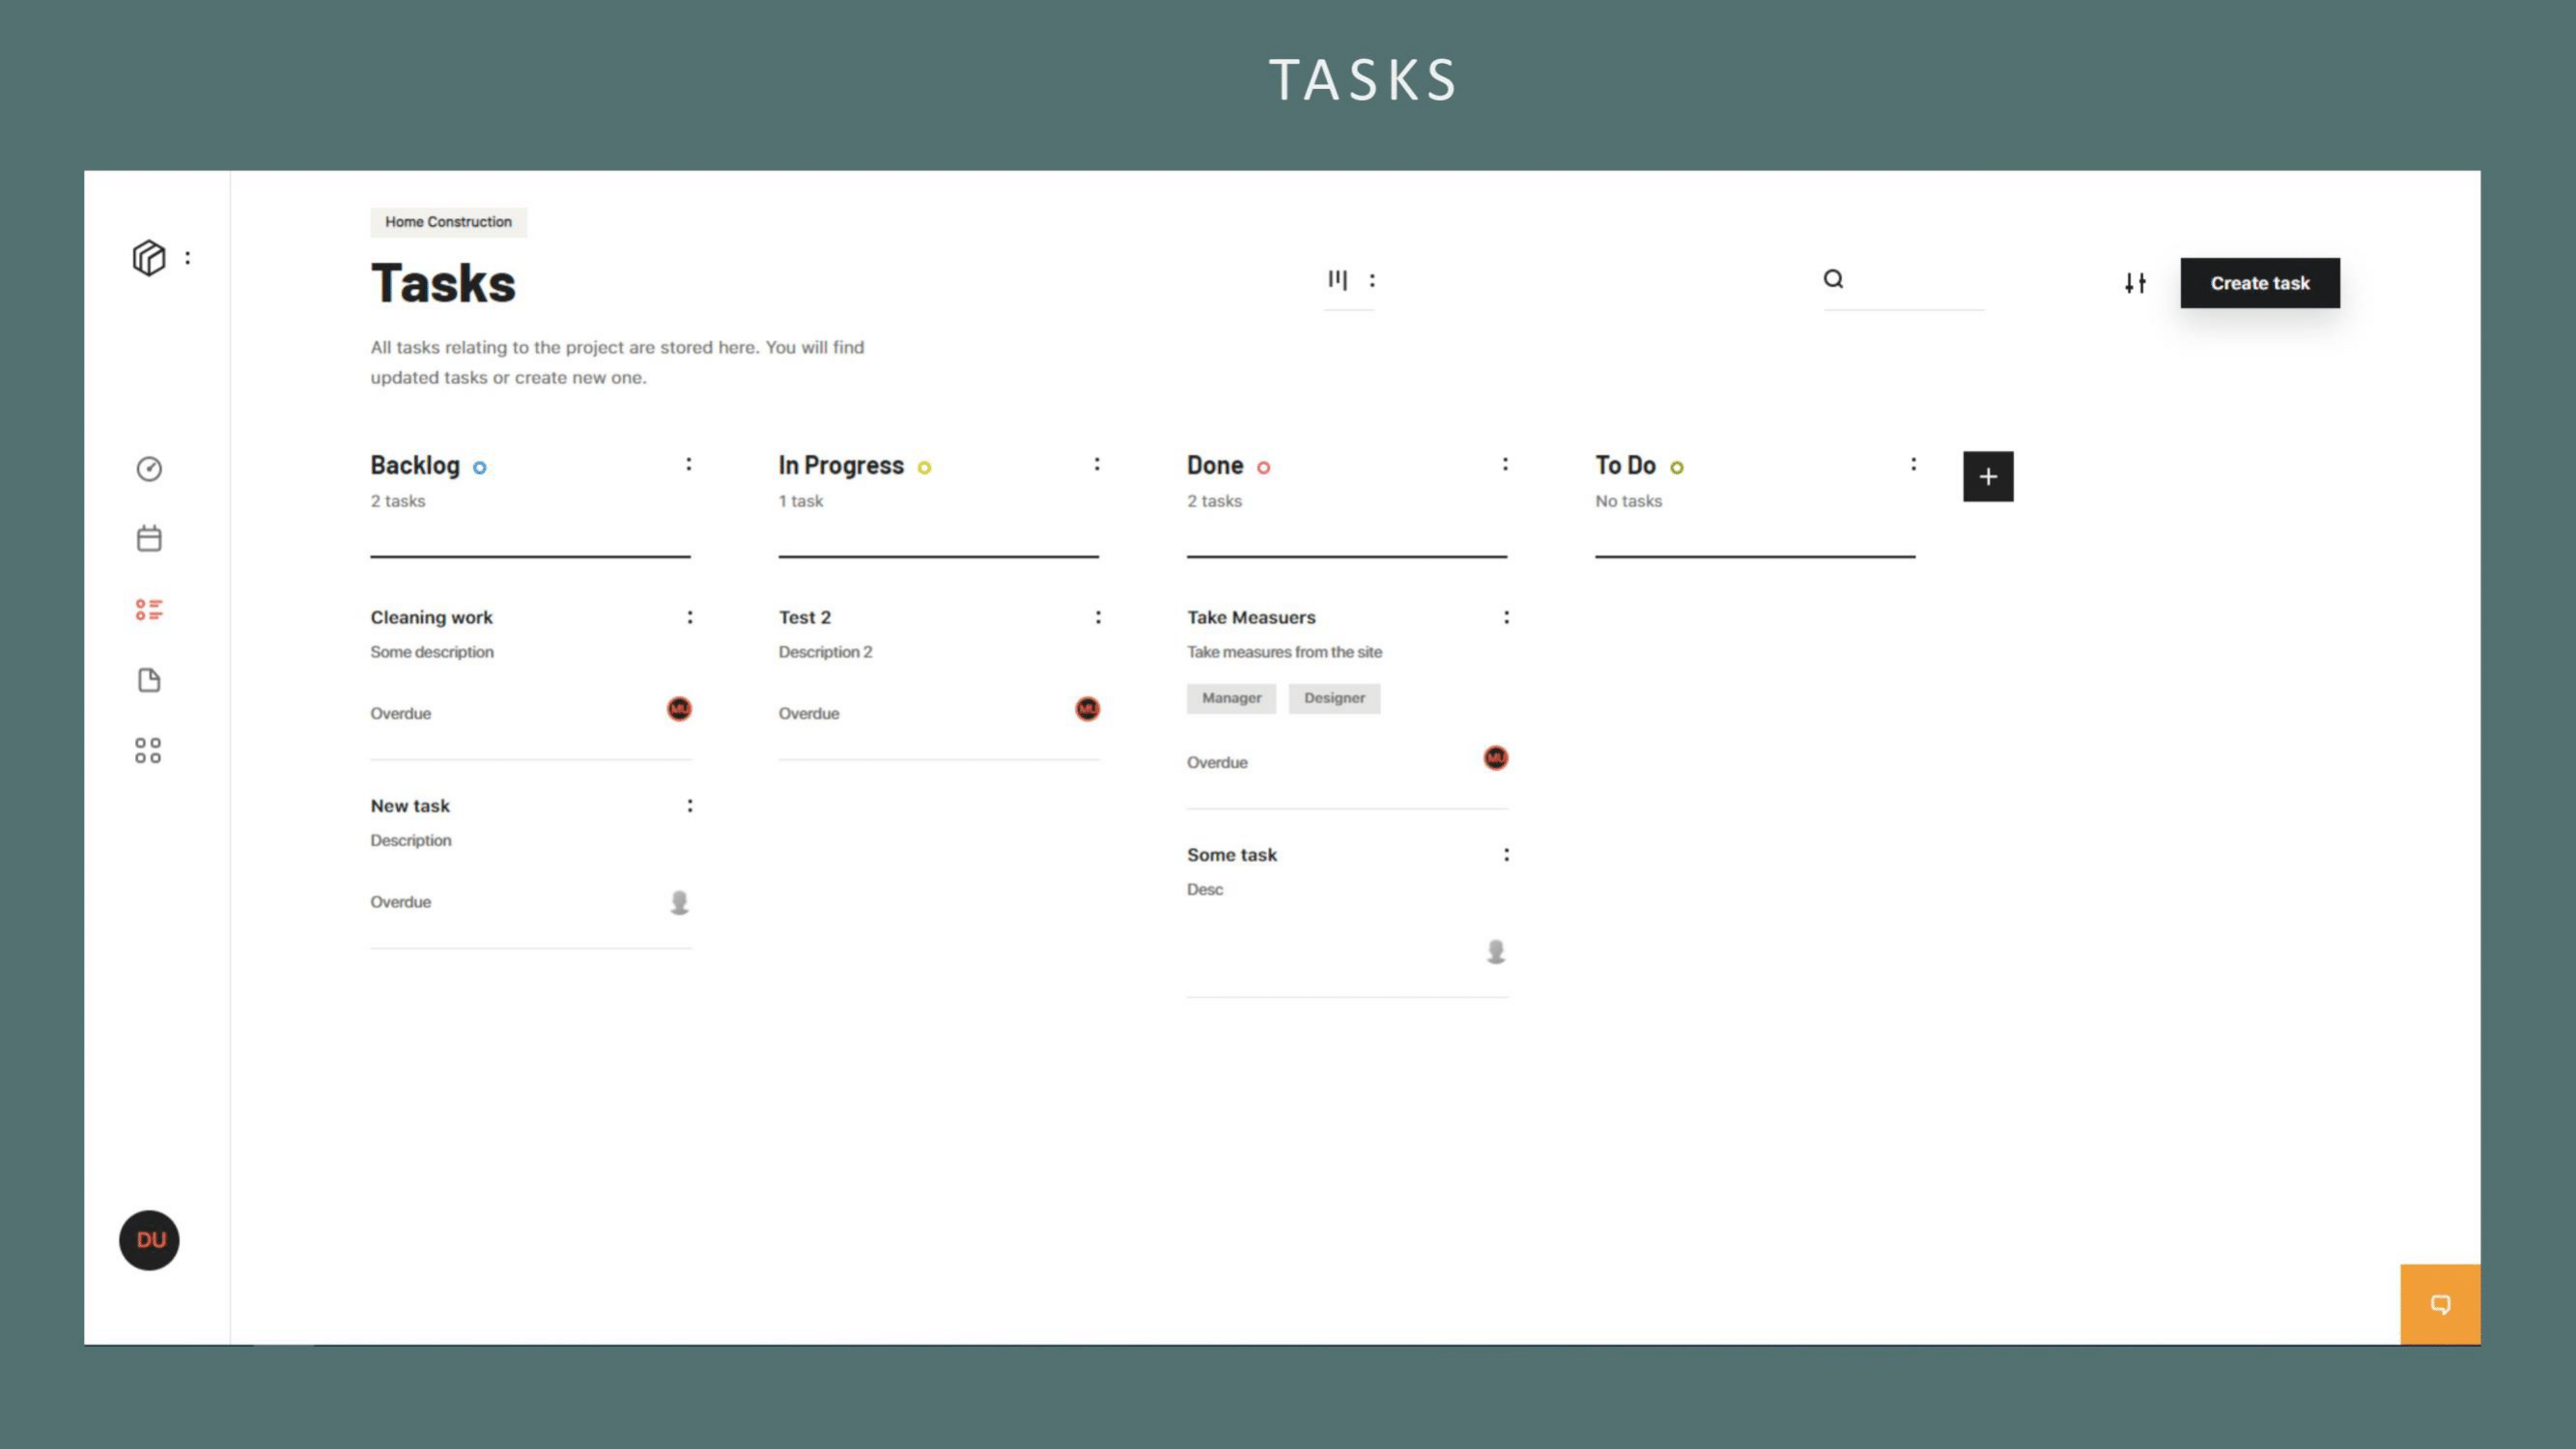
Task: Select the red tasks list icon
Action: tap(149, 610)
